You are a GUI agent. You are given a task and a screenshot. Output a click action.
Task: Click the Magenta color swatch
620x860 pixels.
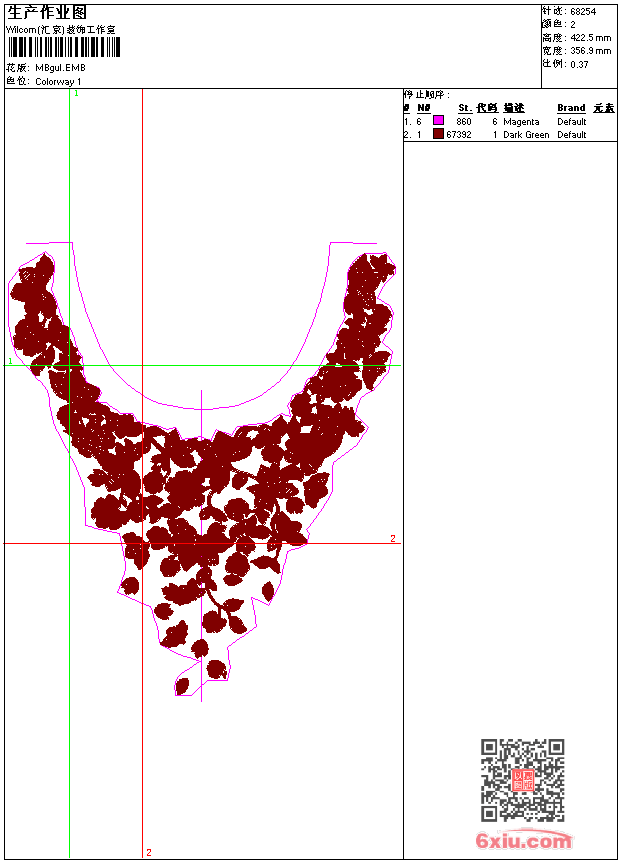[438, 121]
